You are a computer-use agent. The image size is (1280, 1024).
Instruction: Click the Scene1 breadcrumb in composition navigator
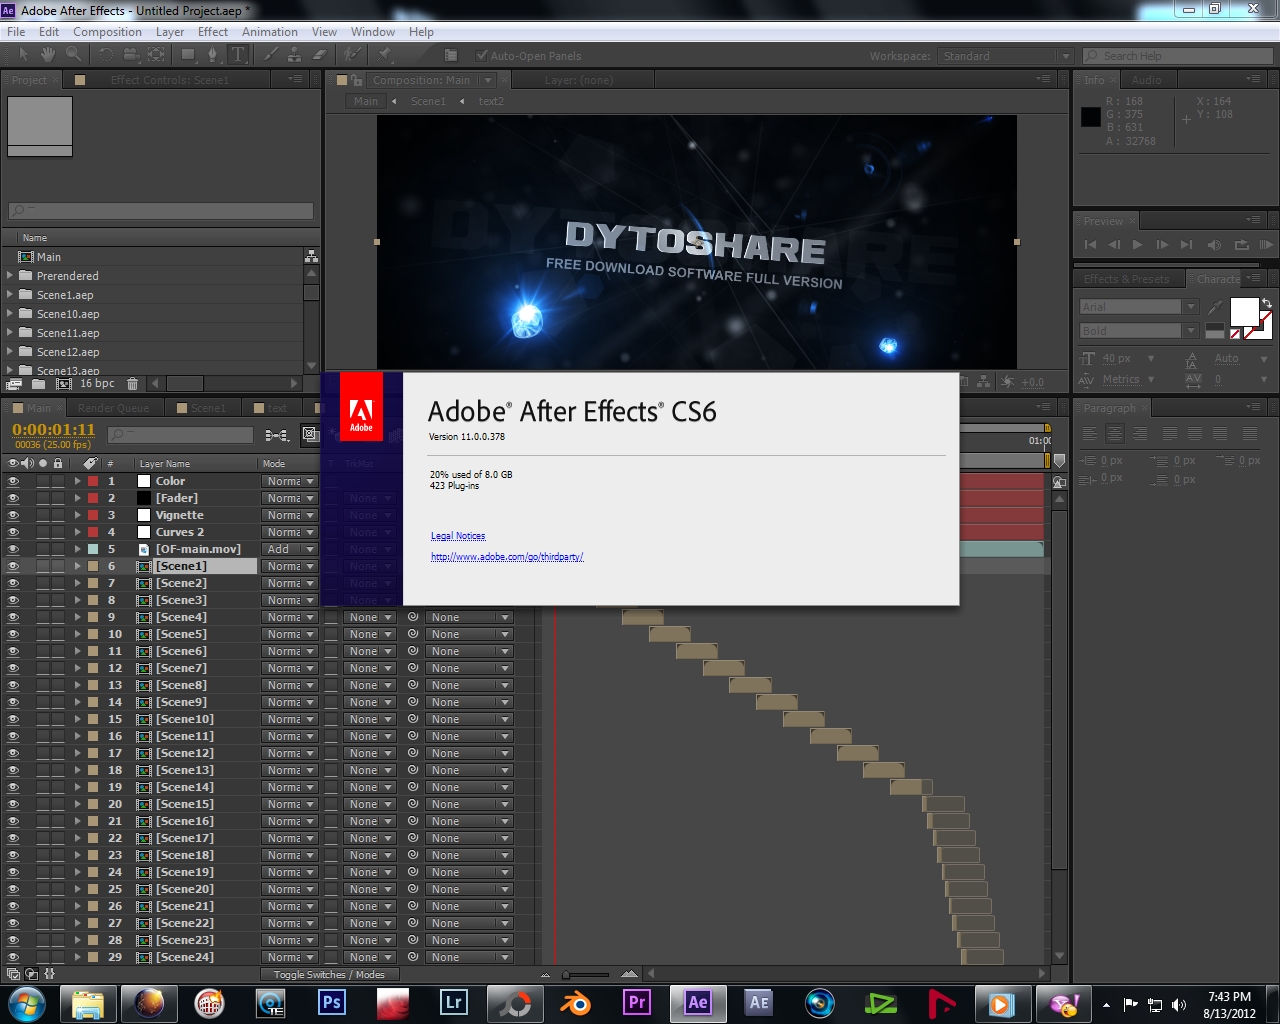tap(428, 101)
